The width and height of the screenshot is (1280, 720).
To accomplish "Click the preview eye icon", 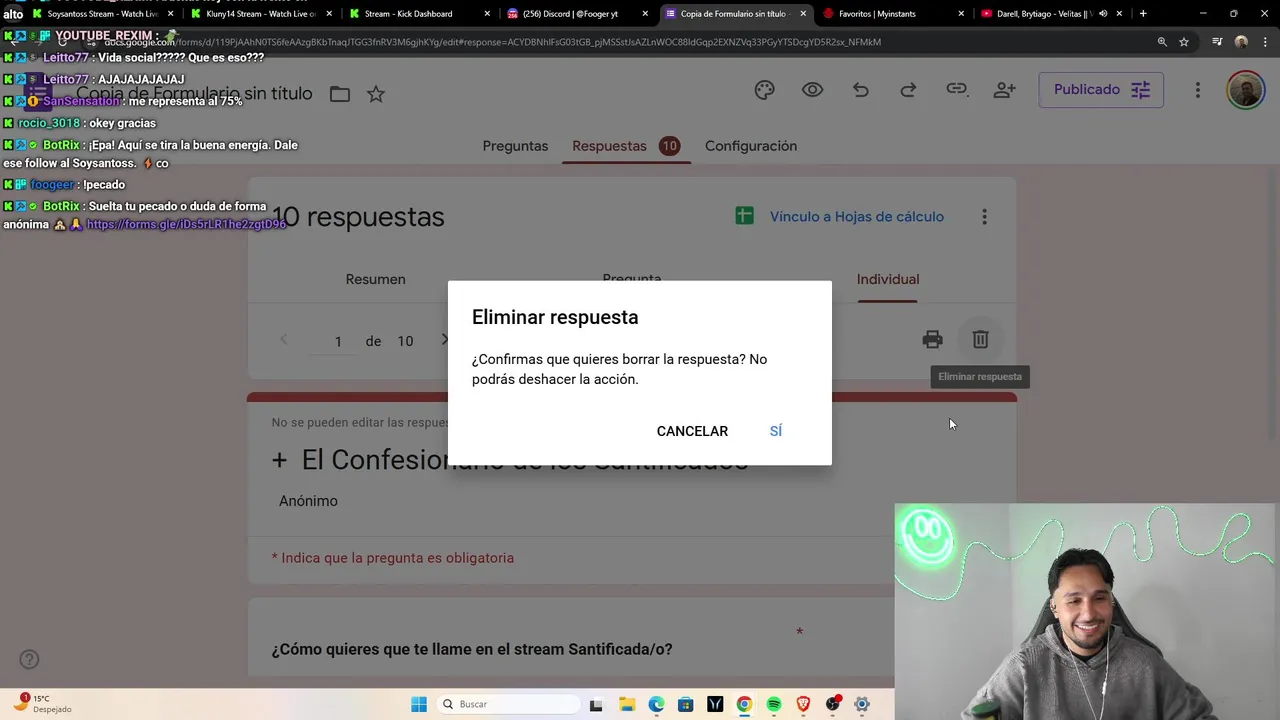I will coord(812,90).
